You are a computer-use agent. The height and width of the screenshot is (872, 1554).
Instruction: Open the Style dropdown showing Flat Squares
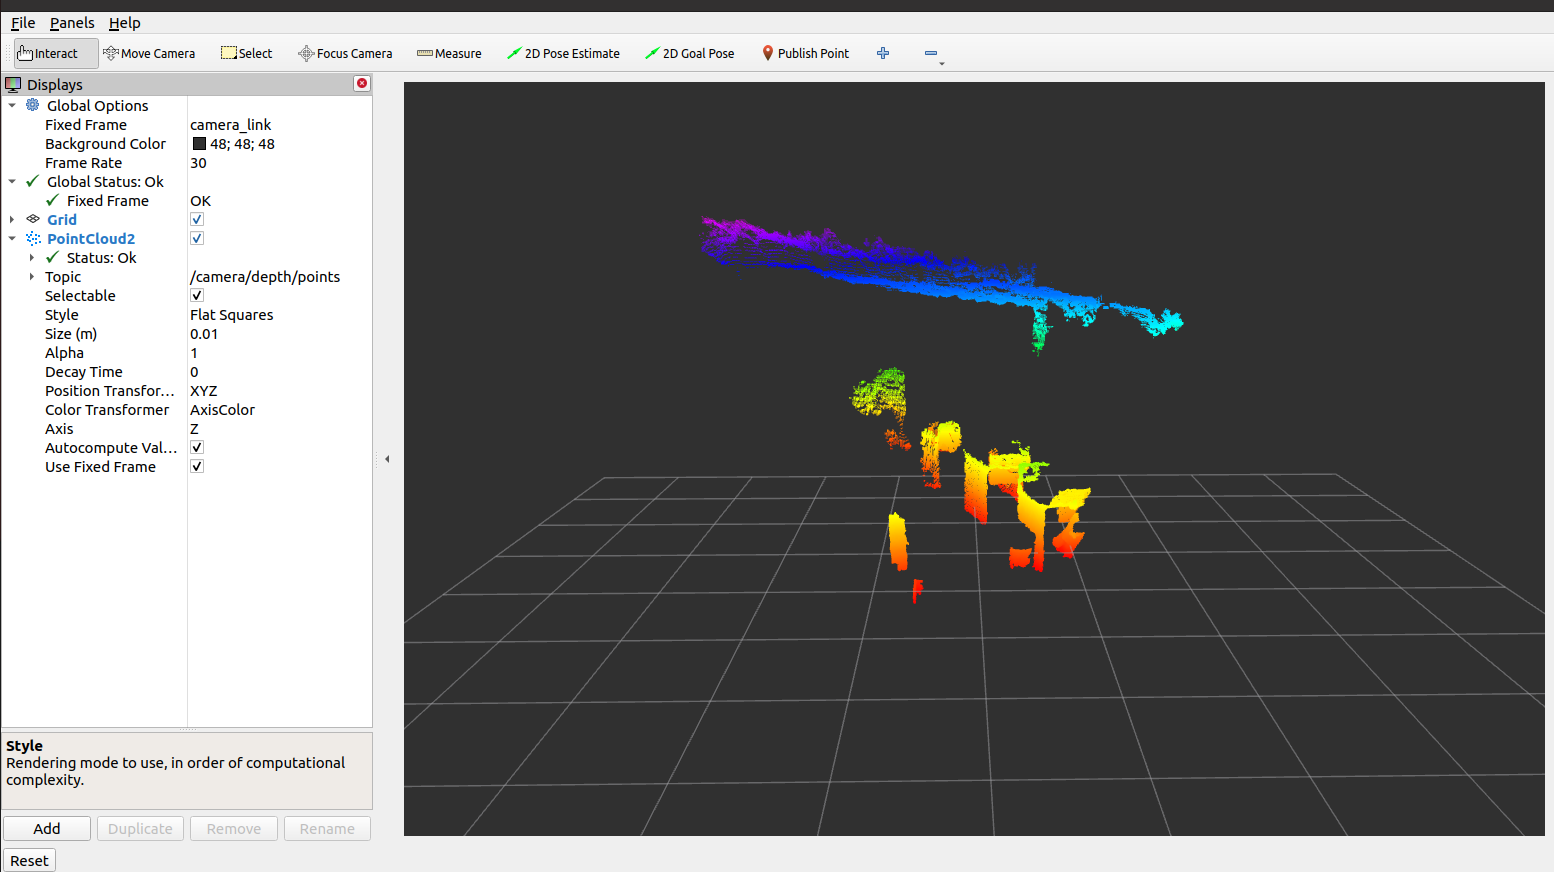tap(279, 314)
